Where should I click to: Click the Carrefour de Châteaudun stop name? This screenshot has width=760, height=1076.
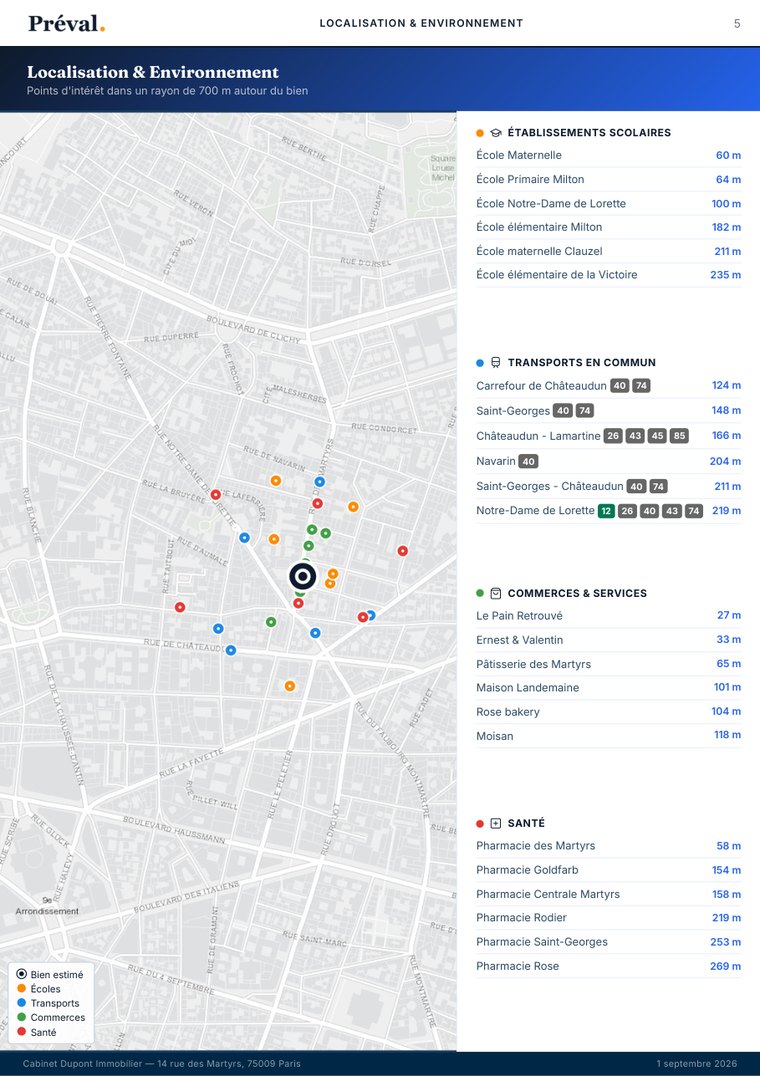pos(541,386)
